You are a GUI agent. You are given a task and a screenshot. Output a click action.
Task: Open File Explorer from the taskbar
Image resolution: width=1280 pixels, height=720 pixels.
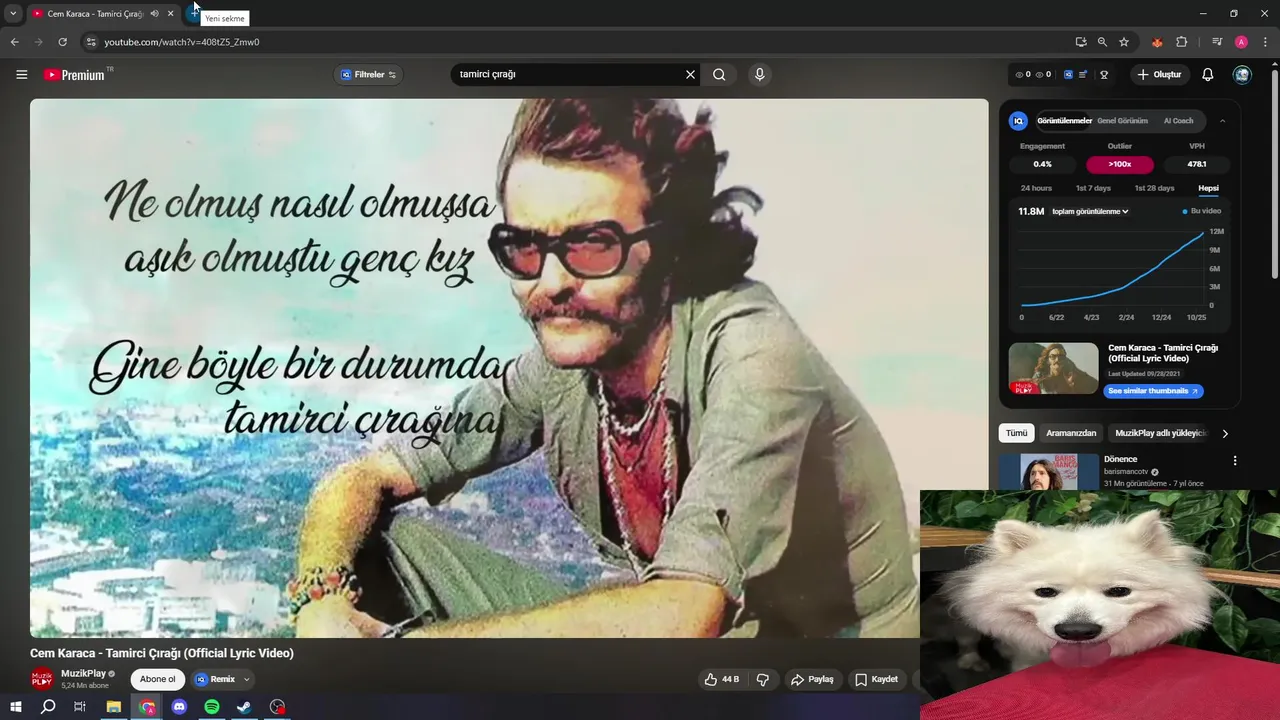click(114, 707)
